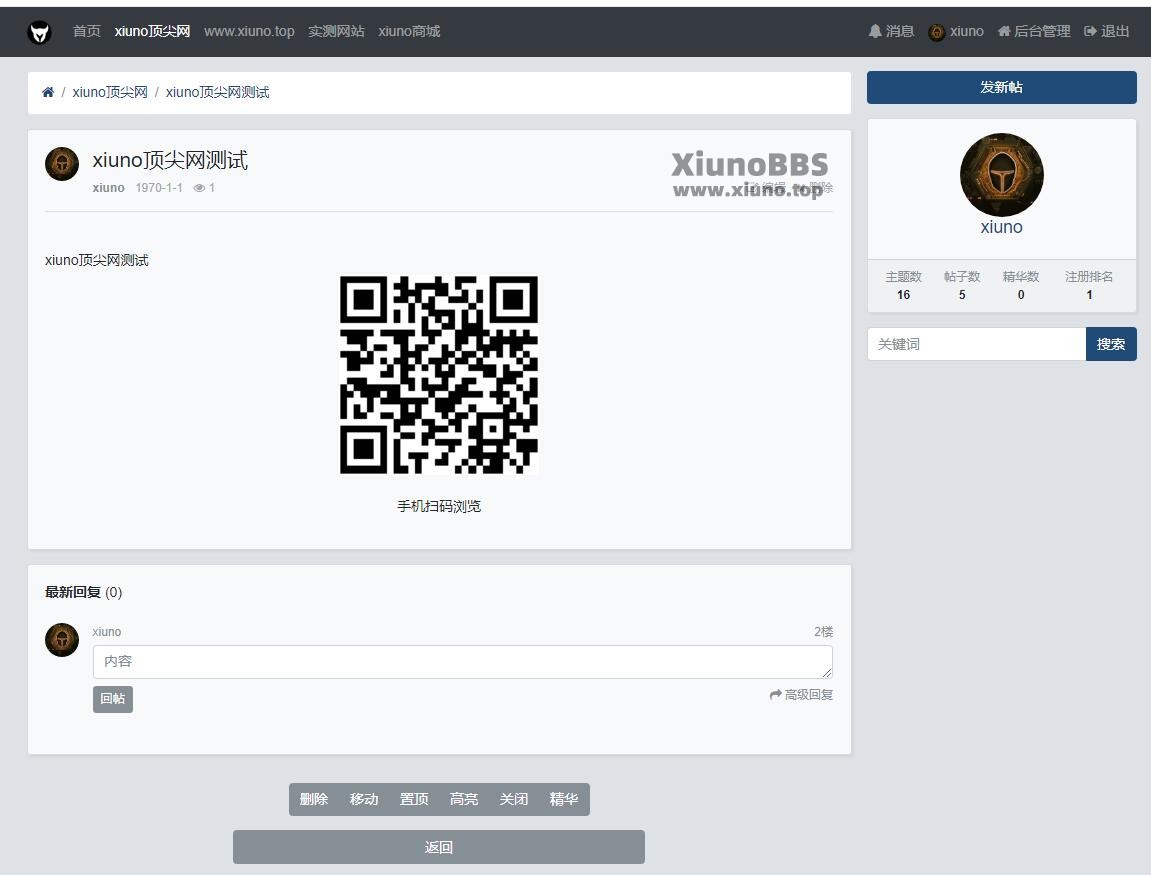Image resolution: width=1151 pixels, height=875 pixels.
Task: Click the post author's avatar beside title
Action: (62, 164)
